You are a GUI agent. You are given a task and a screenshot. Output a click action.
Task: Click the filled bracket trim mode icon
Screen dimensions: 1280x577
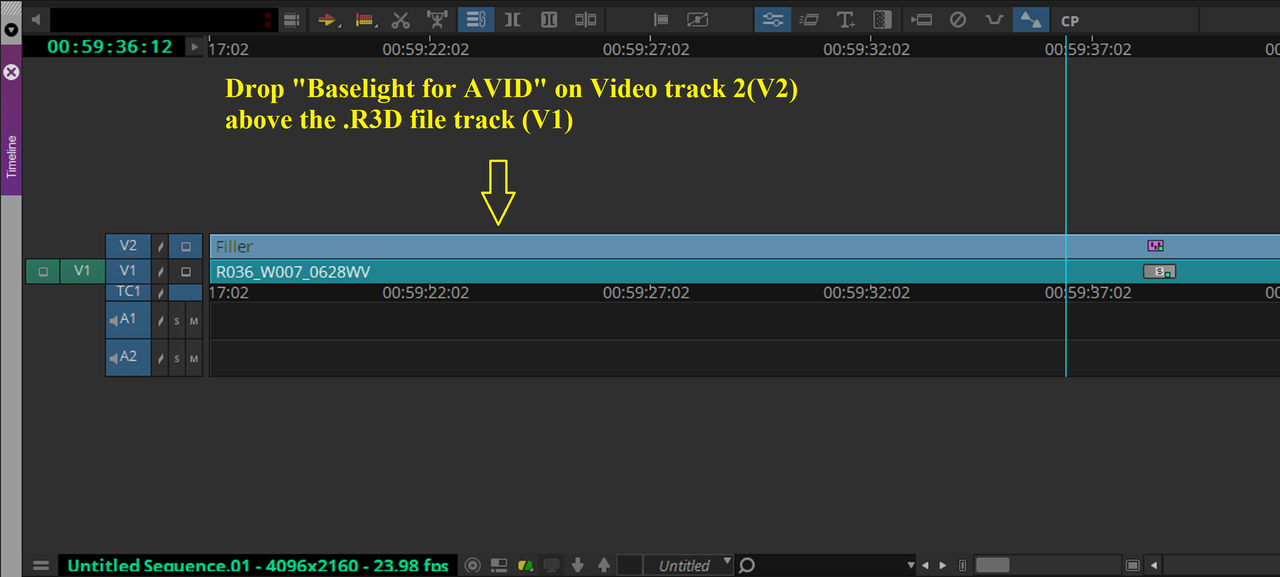548,19
